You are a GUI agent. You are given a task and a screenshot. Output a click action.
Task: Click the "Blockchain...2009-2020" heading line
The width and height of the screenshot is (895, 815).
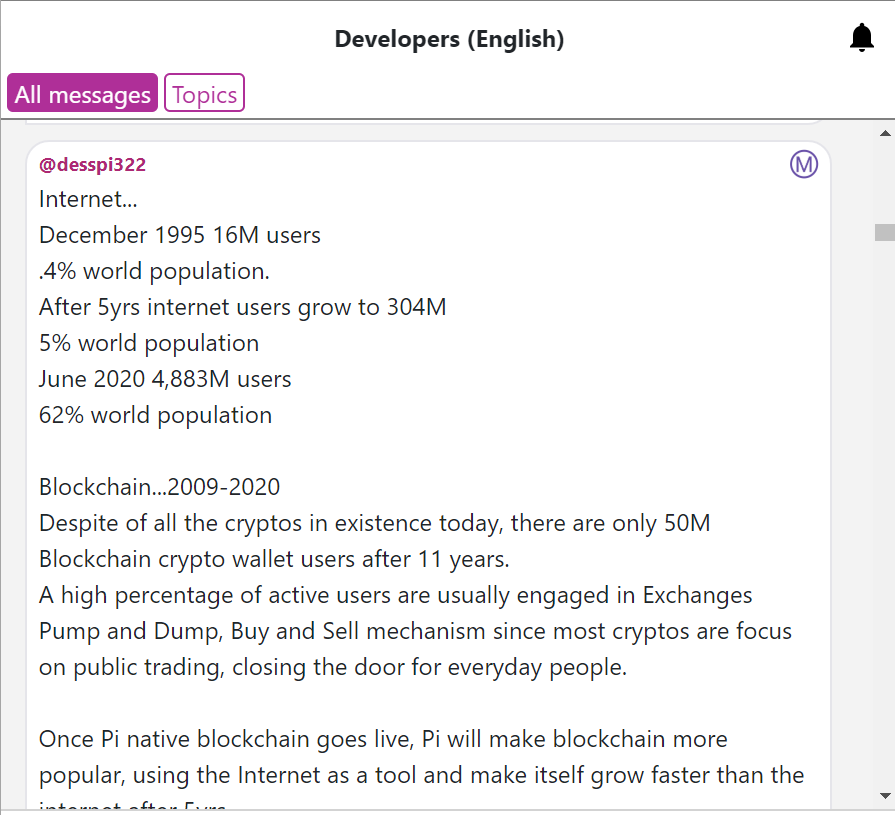(x=160, y=487)
